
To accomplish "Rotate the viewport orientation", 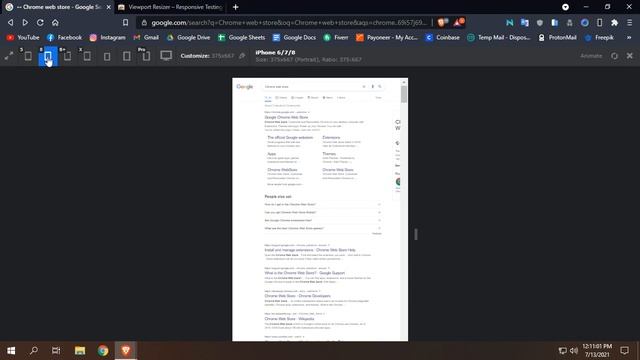I will [614, 56].
